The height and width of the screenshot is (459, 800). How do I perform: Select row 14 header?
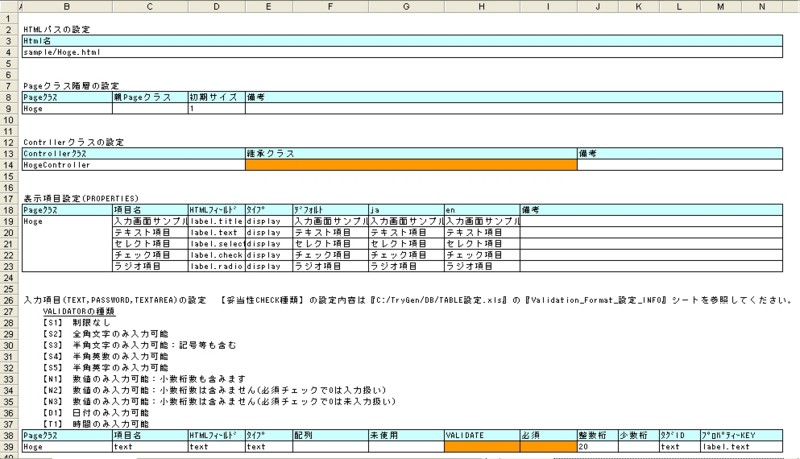click(x=9, y=165)
